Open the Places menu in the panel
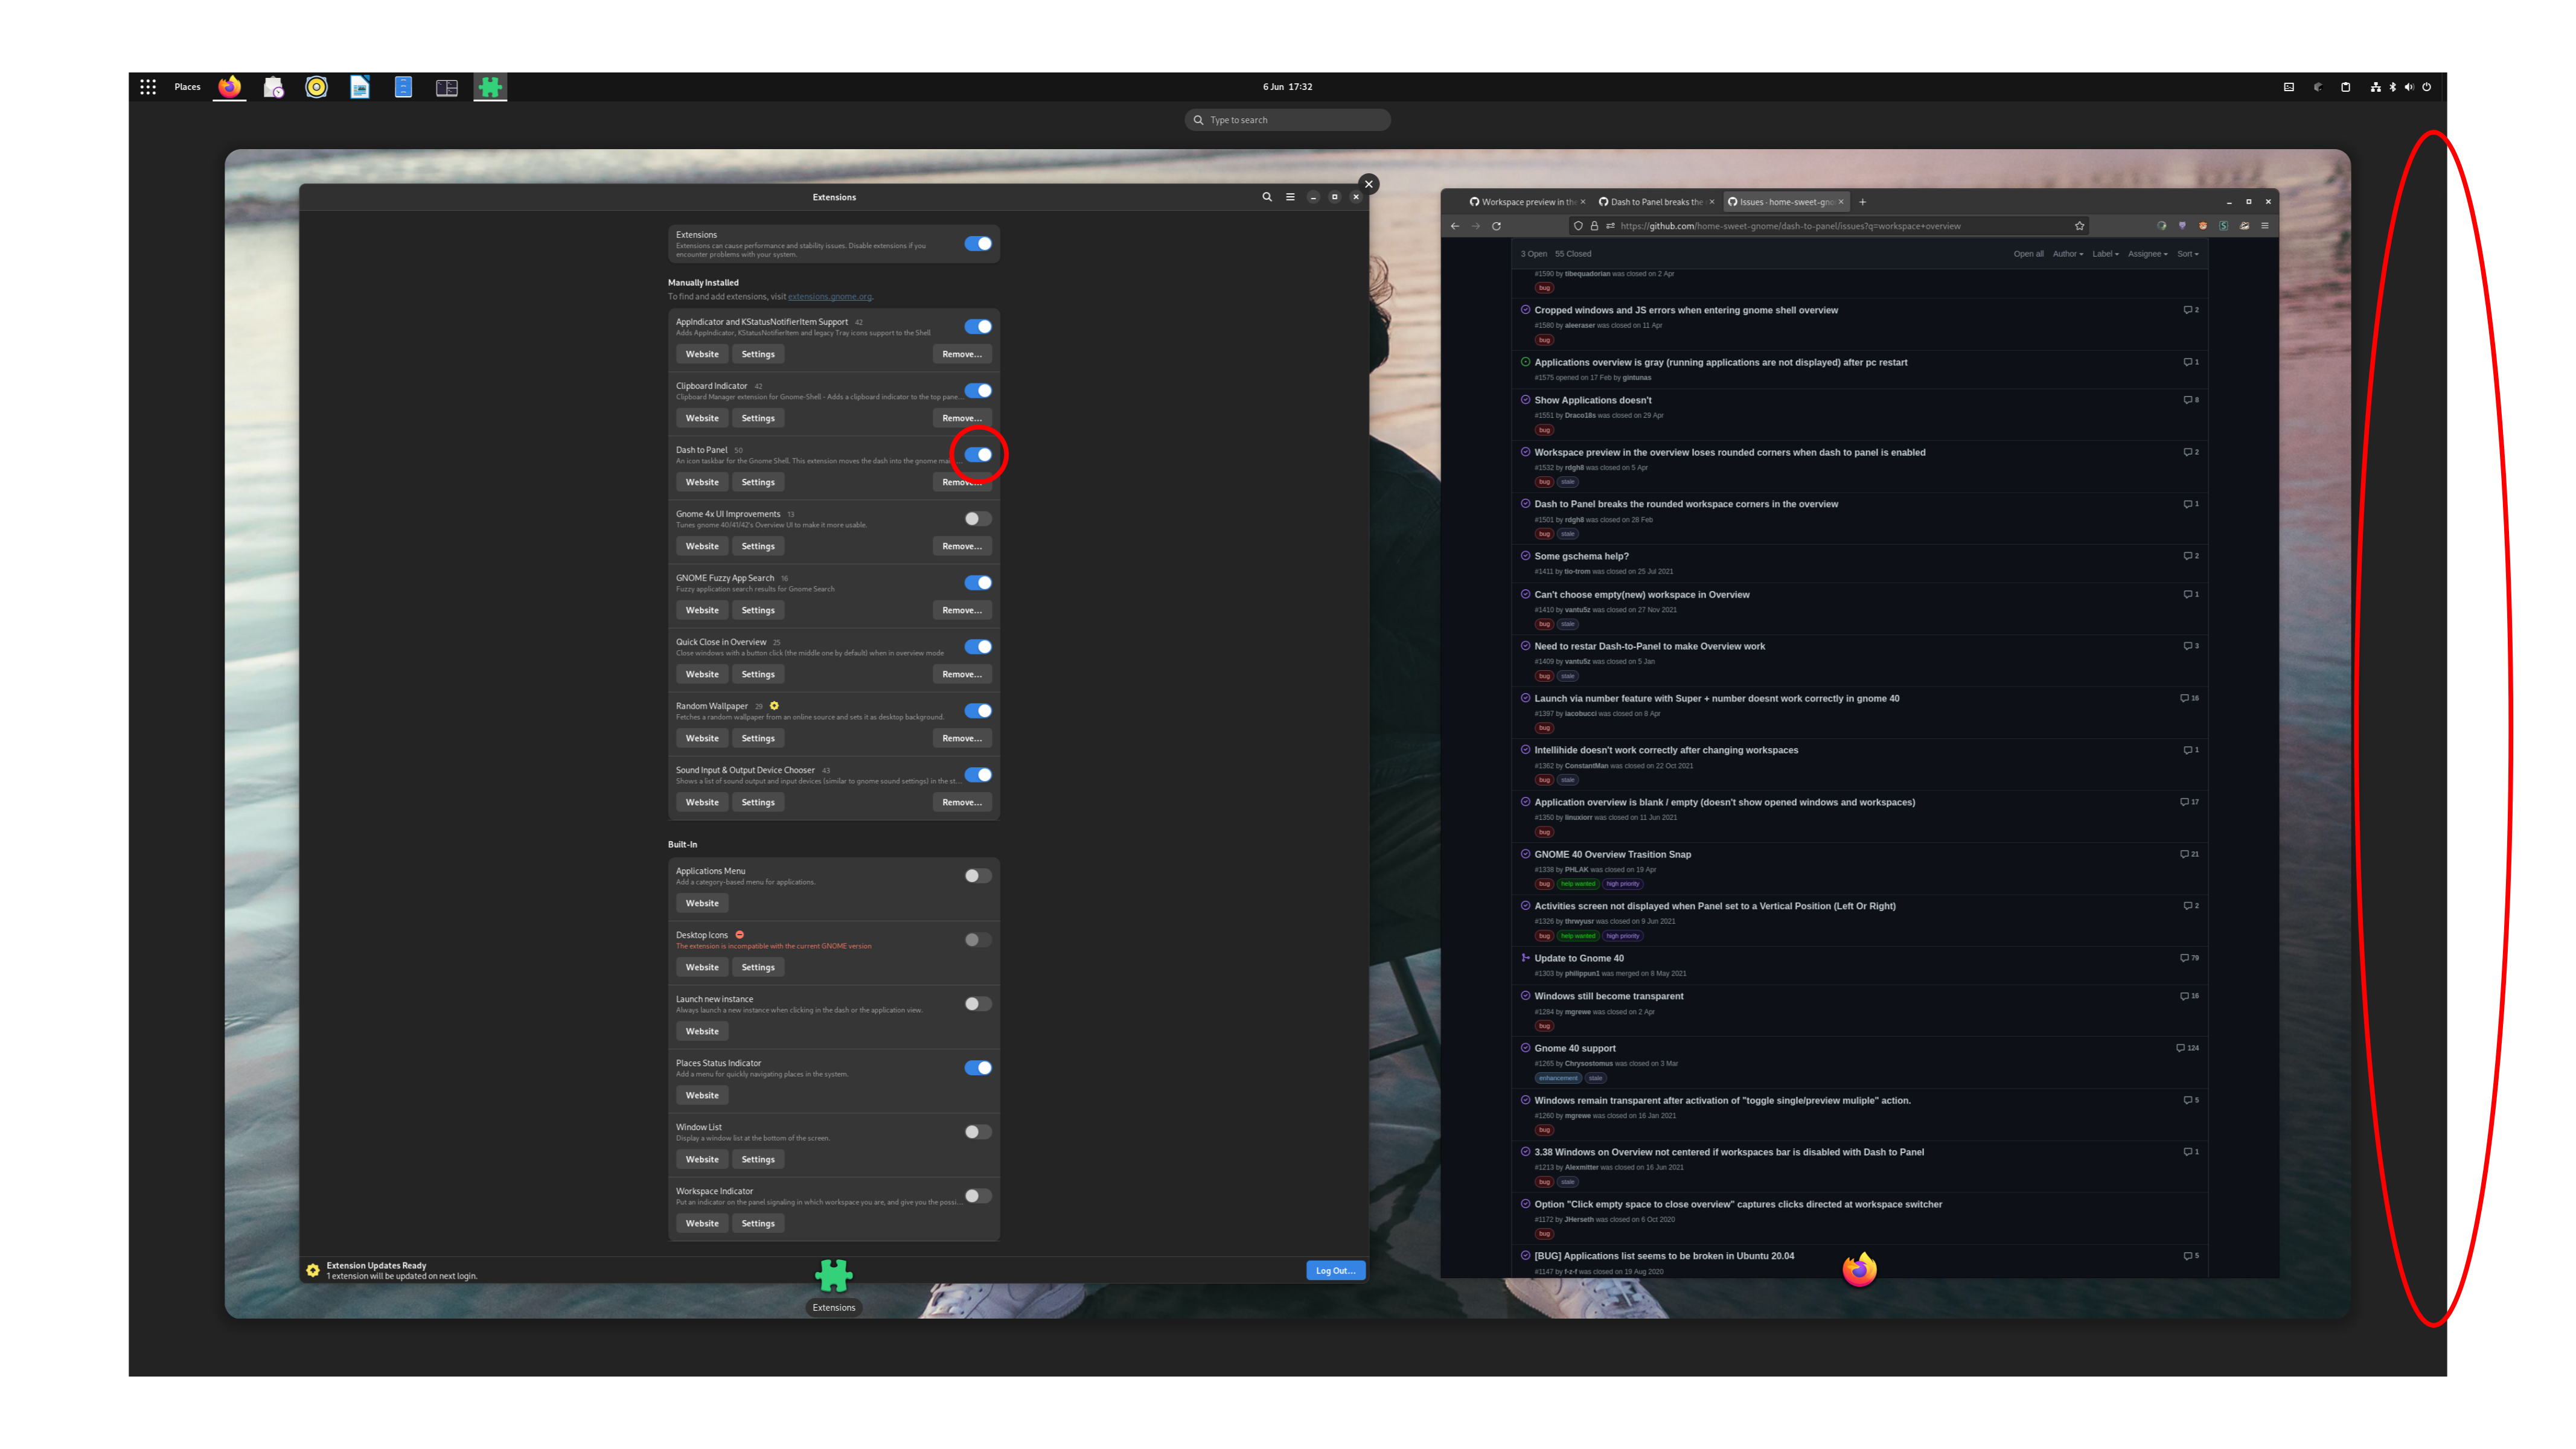Screen dimensions: 2576x1449 187,87
